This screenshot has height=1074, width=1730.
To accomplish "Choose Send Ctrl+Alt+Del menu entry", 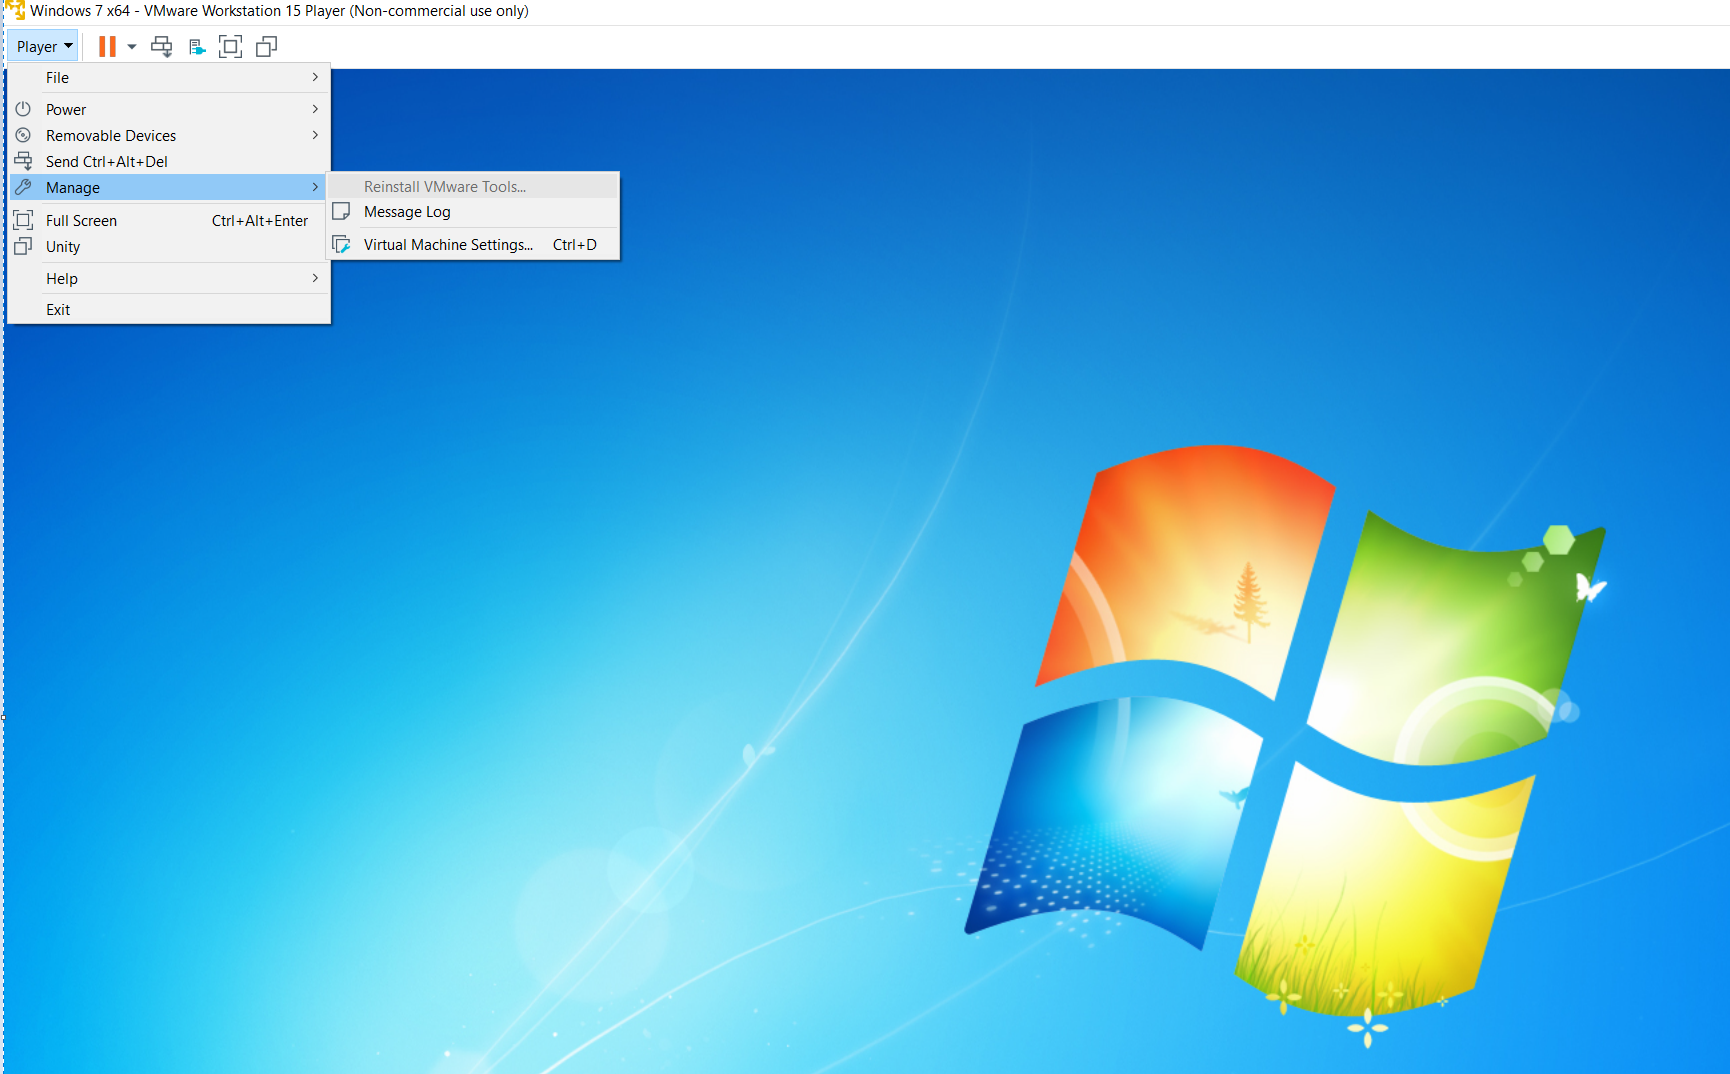I will [169, 161].
